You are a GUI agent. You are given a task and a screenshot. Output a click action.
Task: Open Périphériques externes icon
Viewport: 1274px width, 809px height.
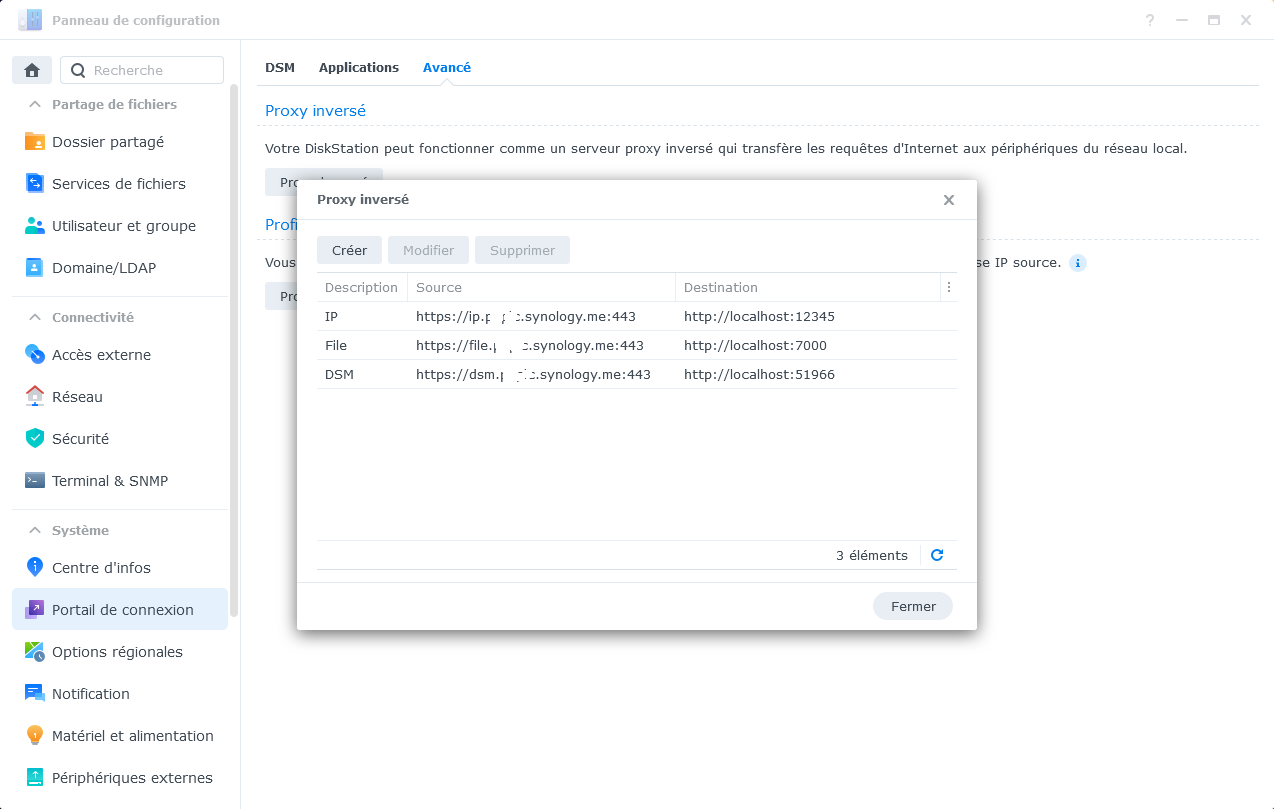35,778
